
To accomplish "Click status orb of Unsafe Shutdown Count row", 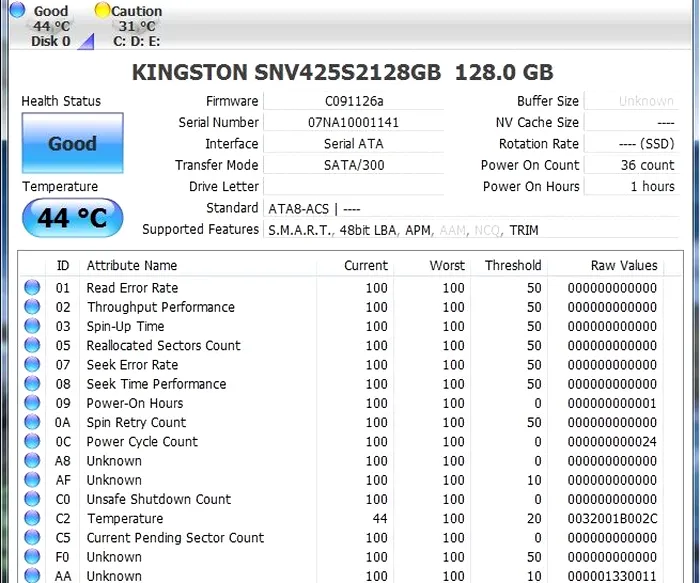I will [x=32, y=499].
